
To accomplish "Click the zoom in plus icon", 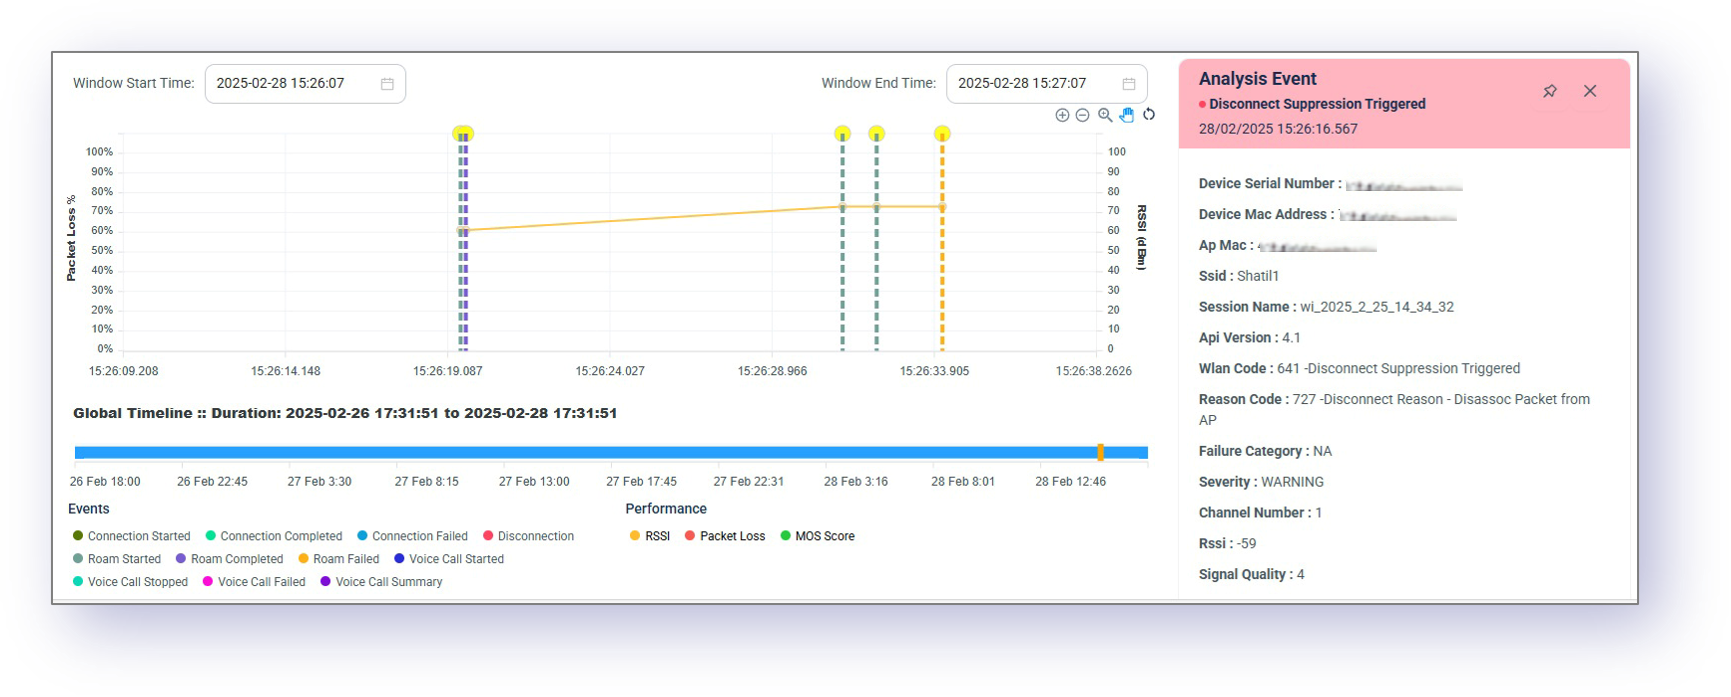I will [x=1062, y=115].
